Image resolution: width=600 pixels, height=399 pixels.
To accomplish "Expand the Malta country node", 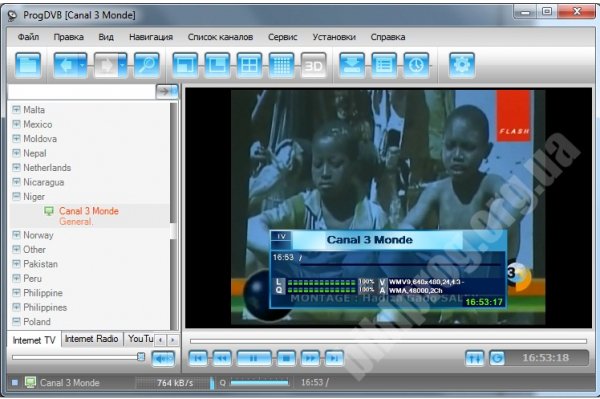I will coord(16,109).
